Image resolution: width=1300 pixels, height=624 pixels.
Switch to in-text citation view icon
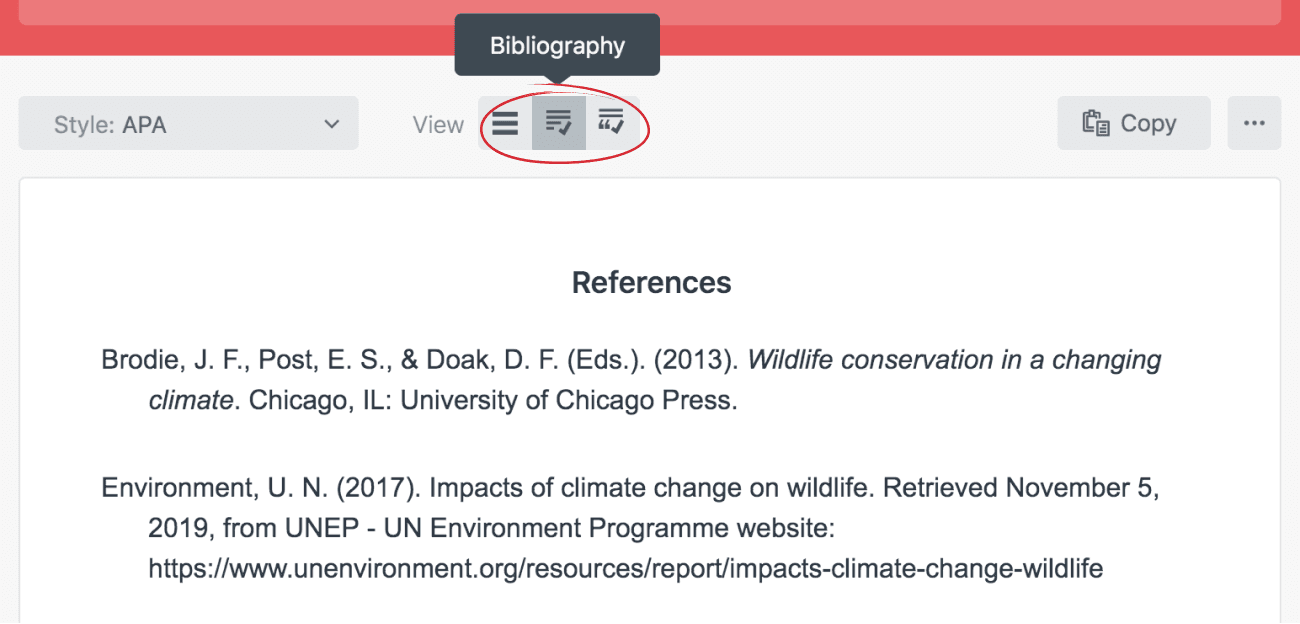pyautogui.click(x=611, y=123)
